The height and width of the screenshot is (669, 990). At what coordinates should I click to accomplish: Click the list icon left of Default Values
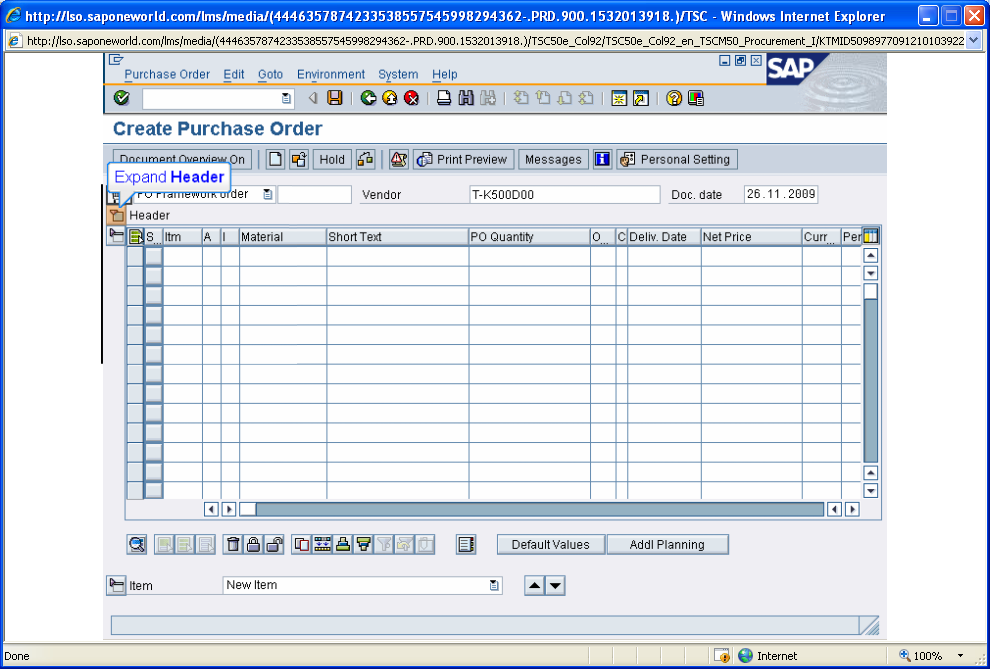[x=466, y=544]
